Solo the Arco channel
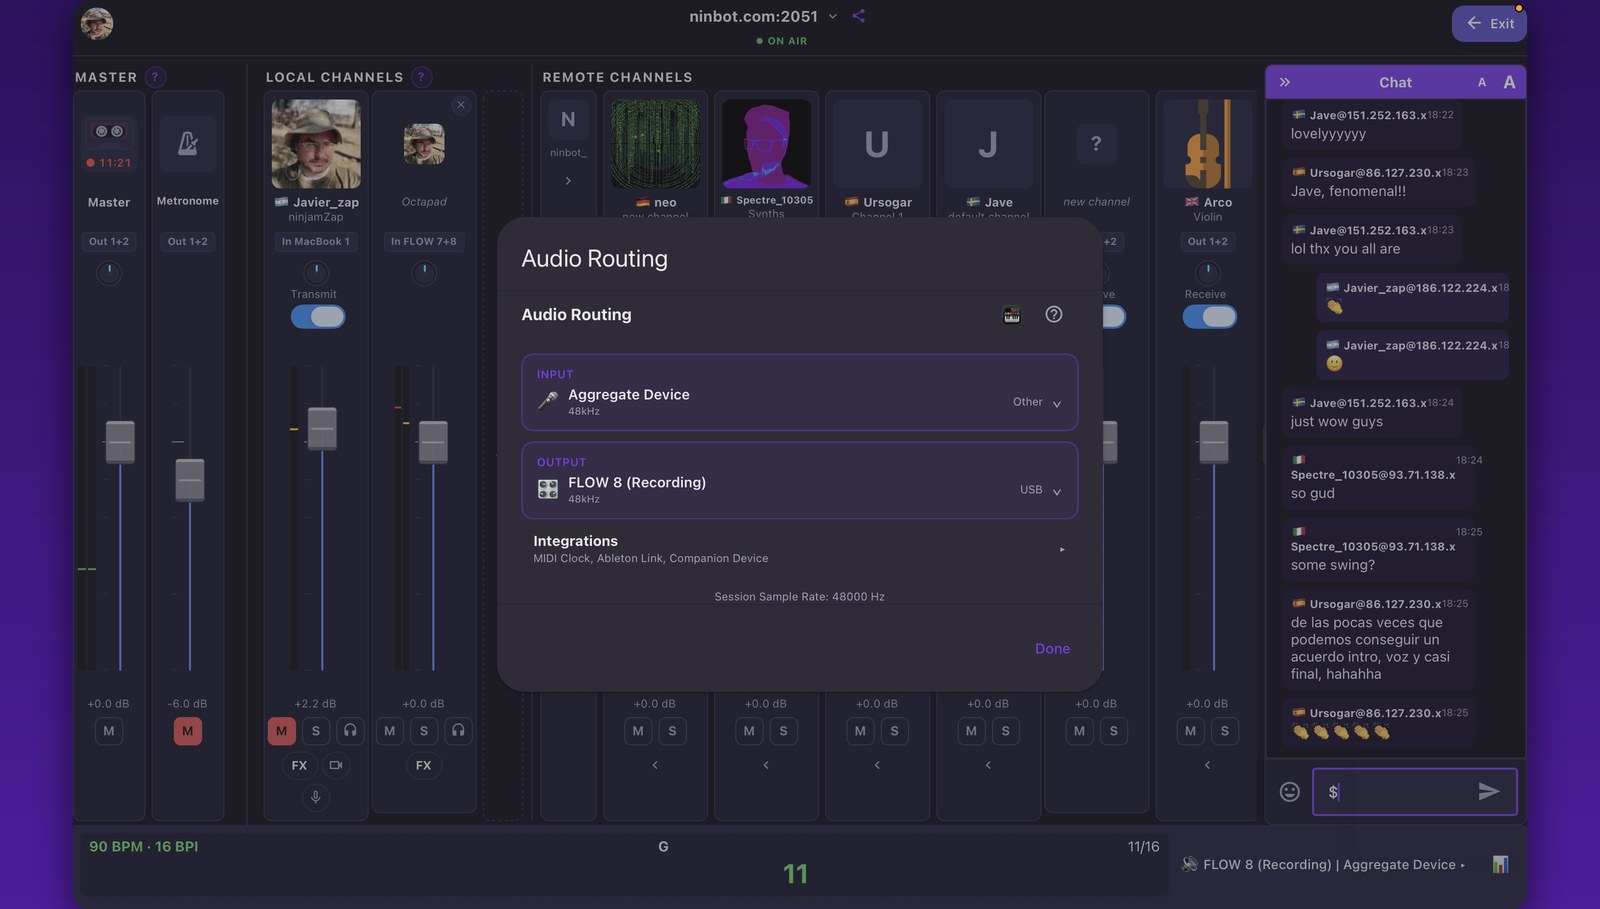1600x909 pixels. [1225, 731]
